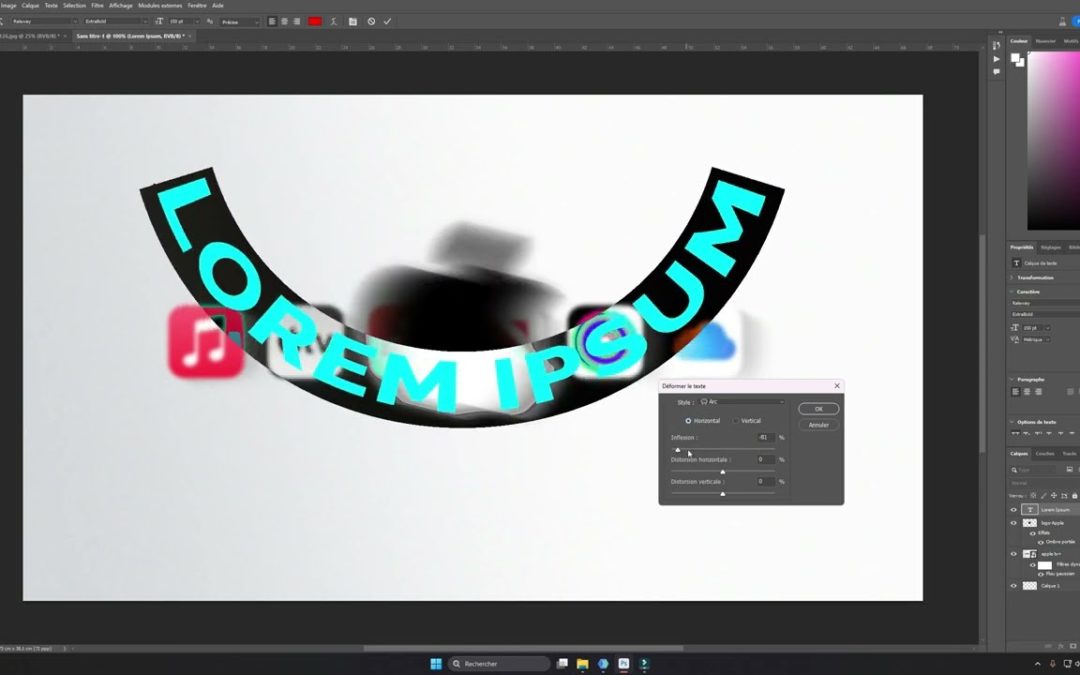
Task: Add a layer style fx at panel bottom
Action: pos(1061,646)
